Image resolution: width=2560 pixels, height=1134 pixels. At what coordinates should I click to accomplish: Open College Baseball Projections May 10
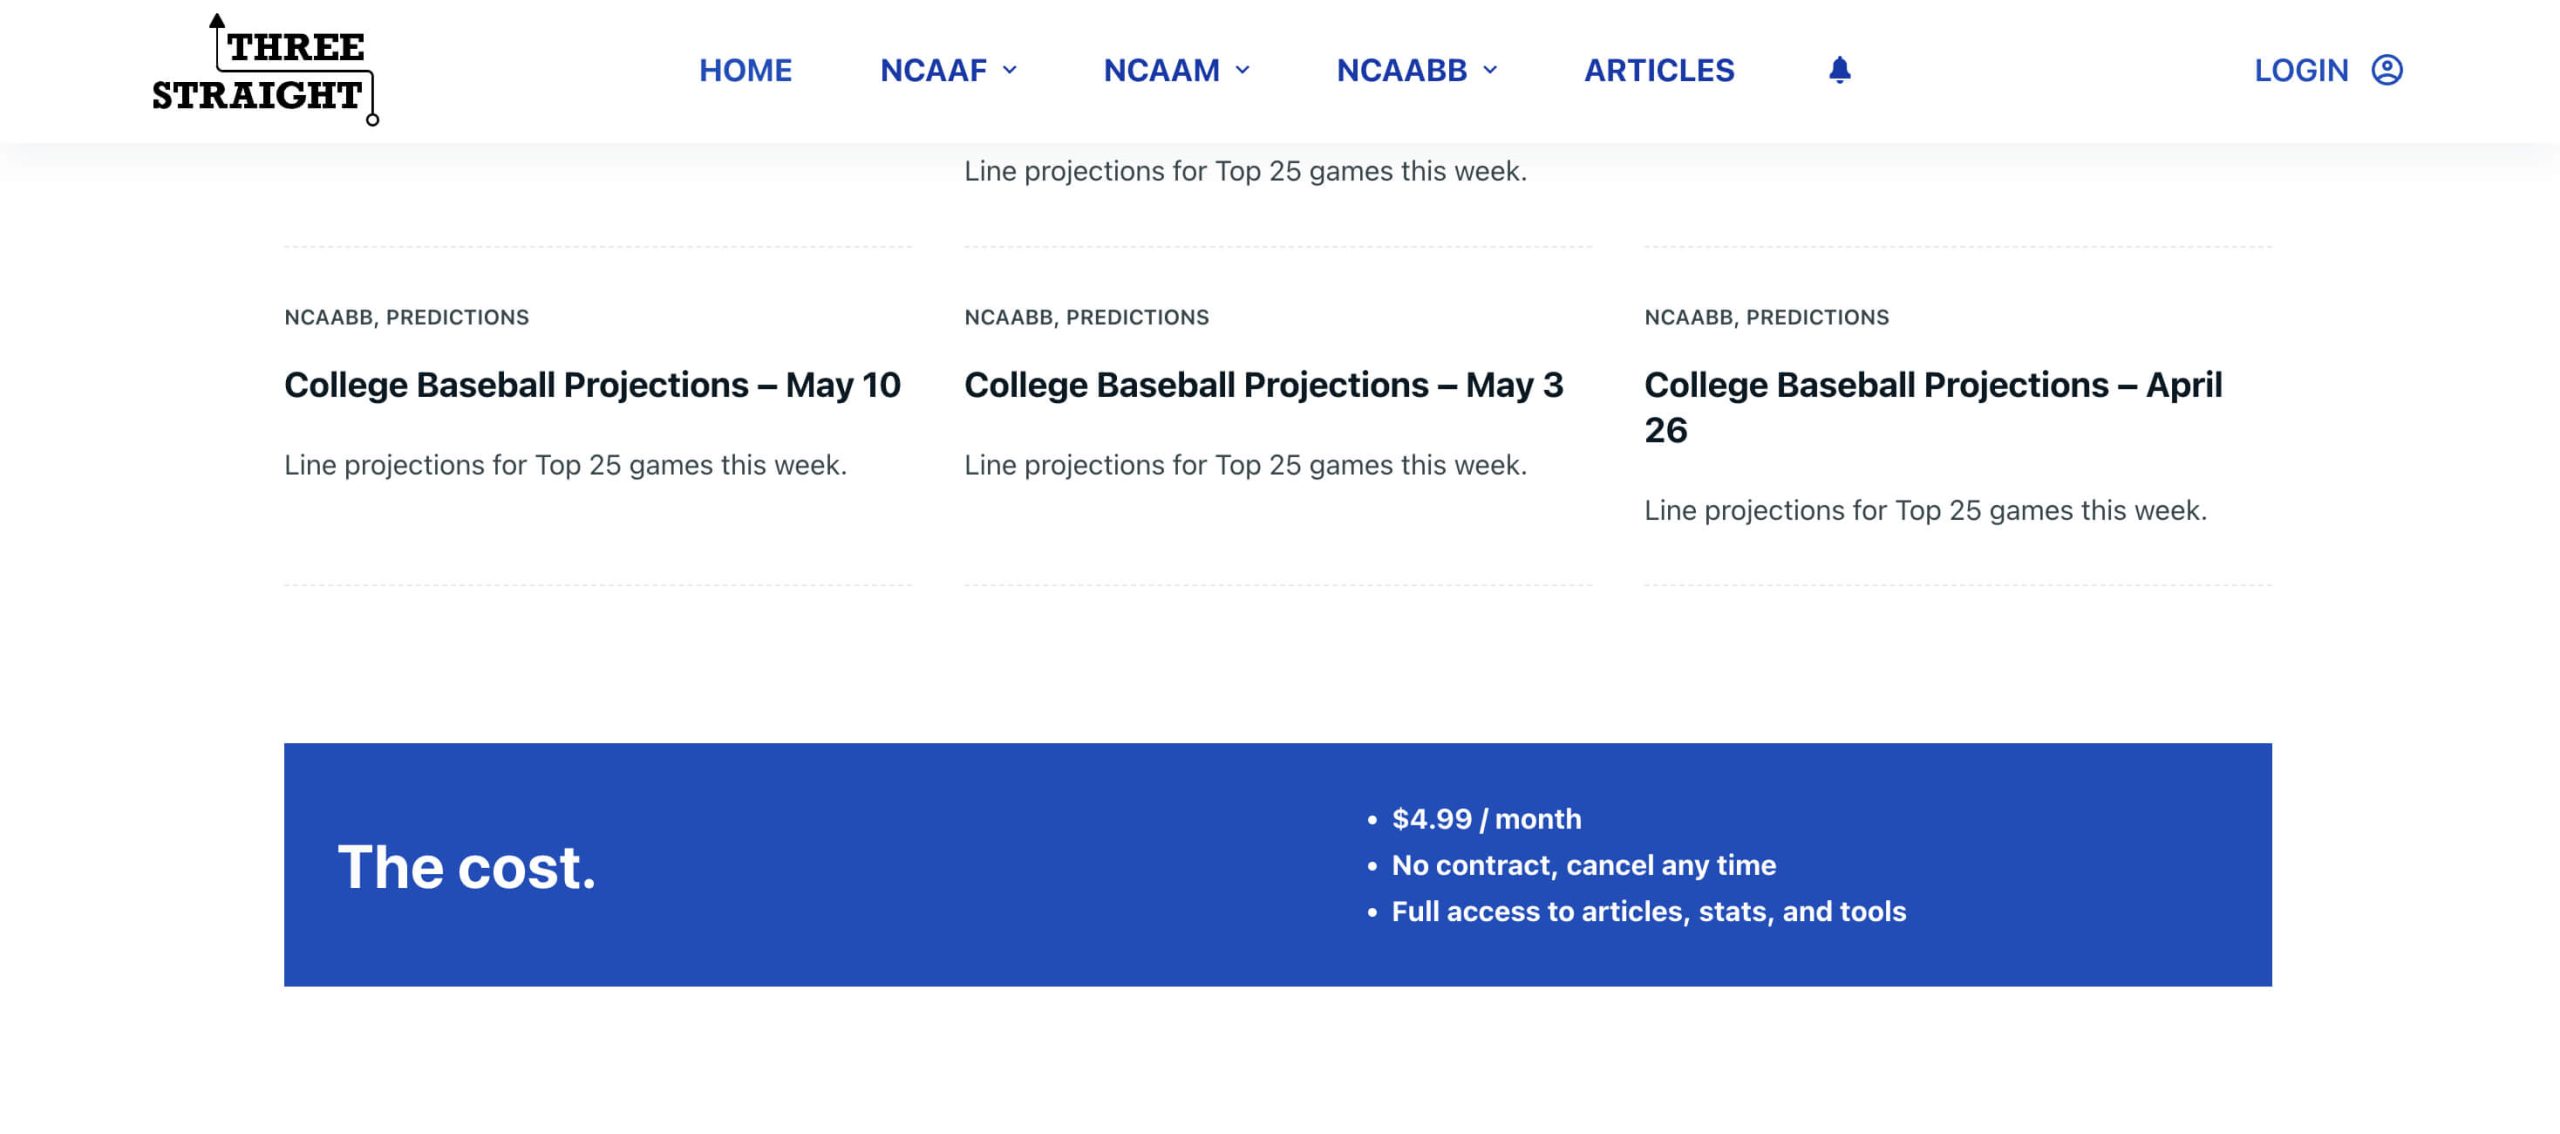pyautogui.click(x=593, y=383)
